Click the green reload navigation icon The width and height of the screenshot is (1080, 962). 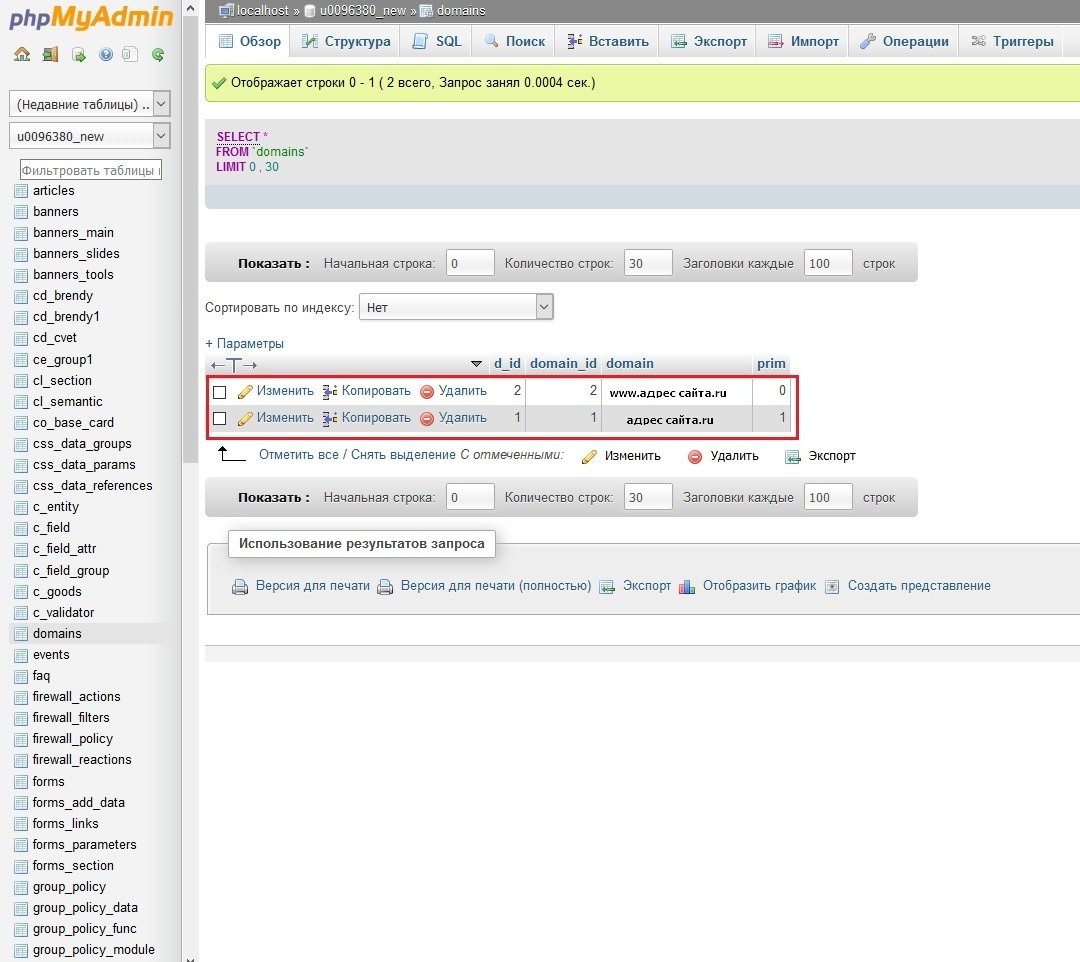tap(158, 55)
